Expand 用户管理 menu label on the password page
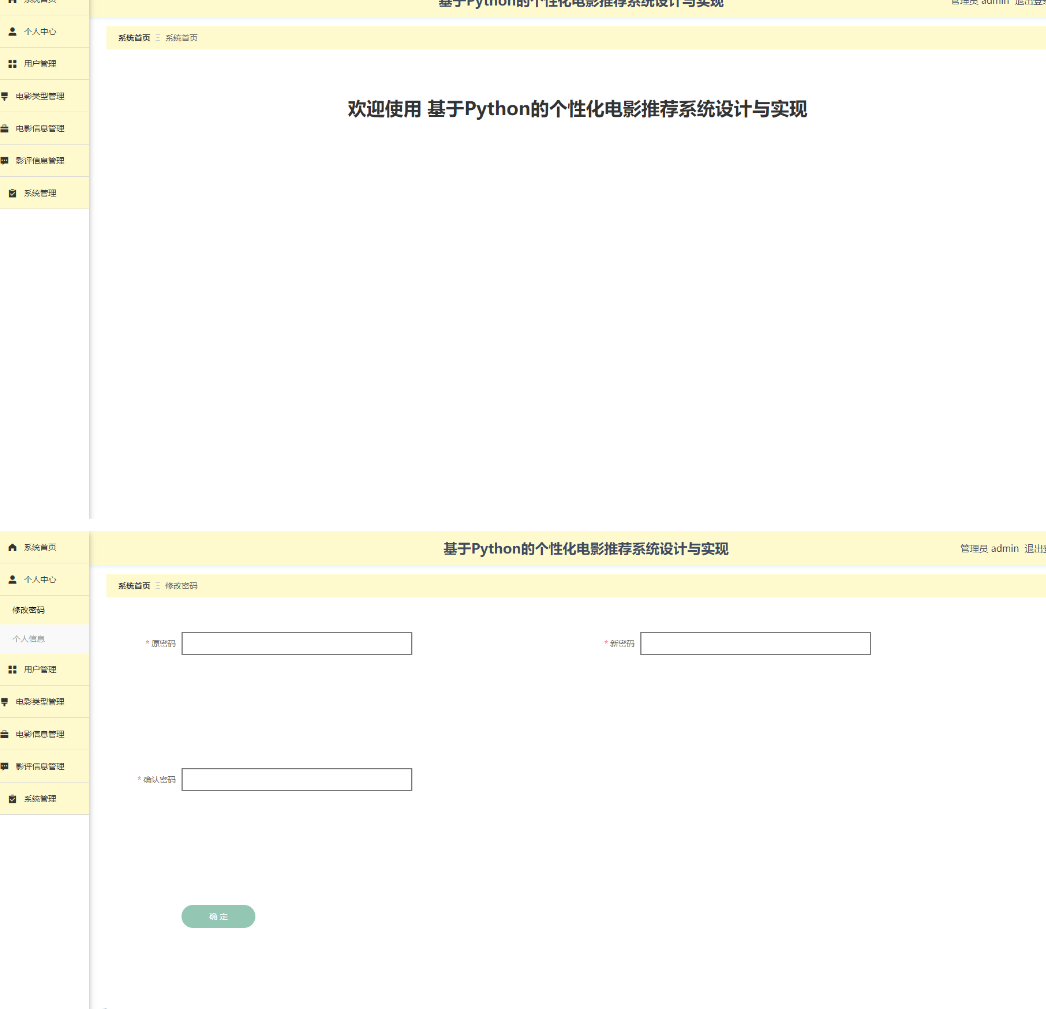Screen dimensions: 1046x1009 pyautogui.click(x=40, y=670)
